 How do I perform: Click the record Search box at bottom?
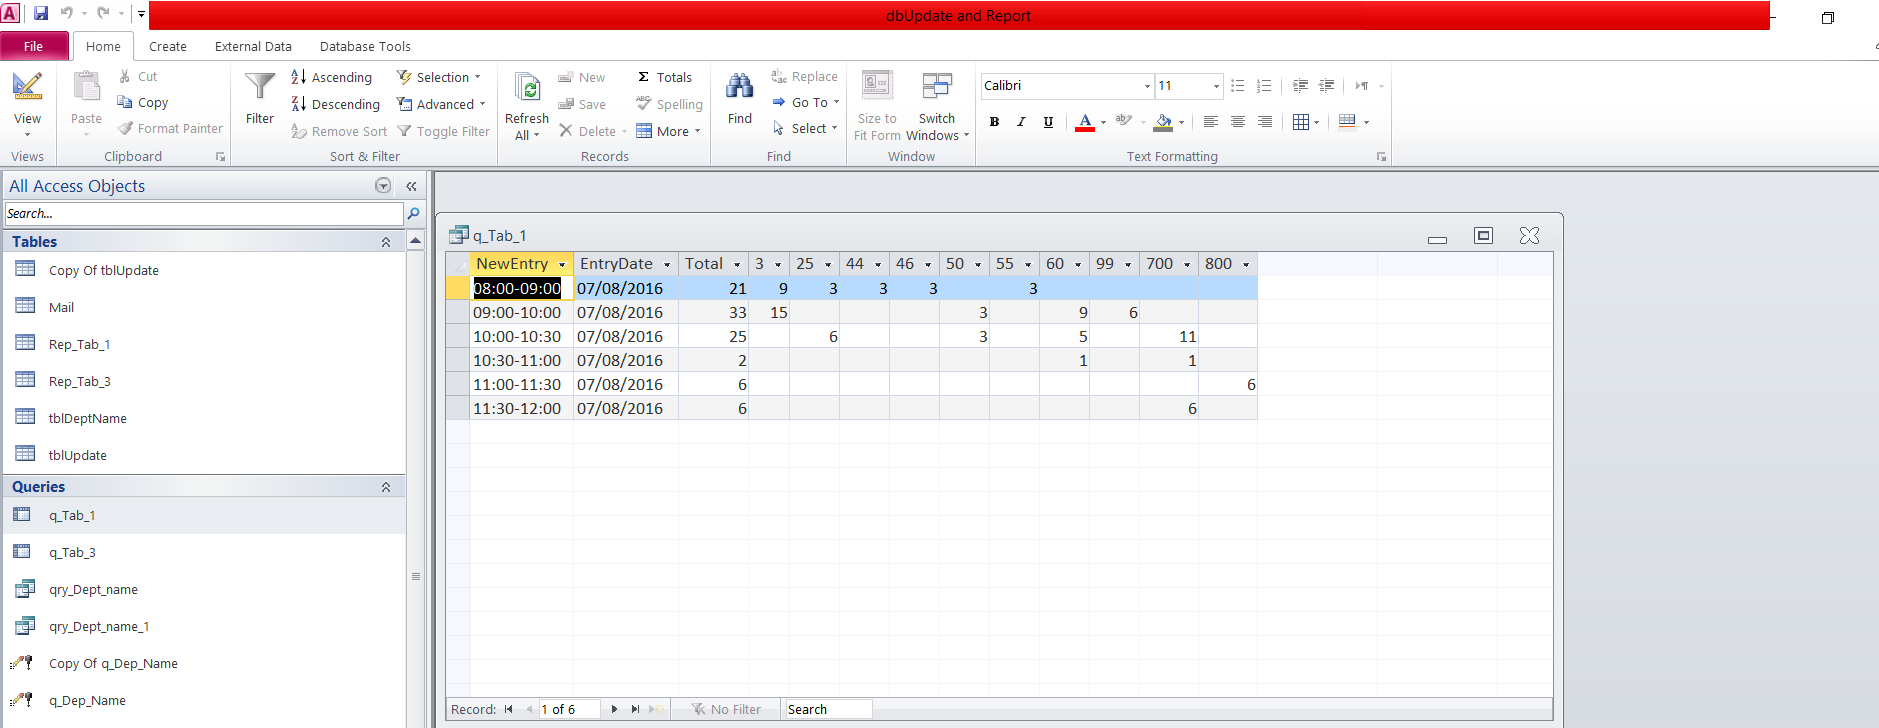828,709
